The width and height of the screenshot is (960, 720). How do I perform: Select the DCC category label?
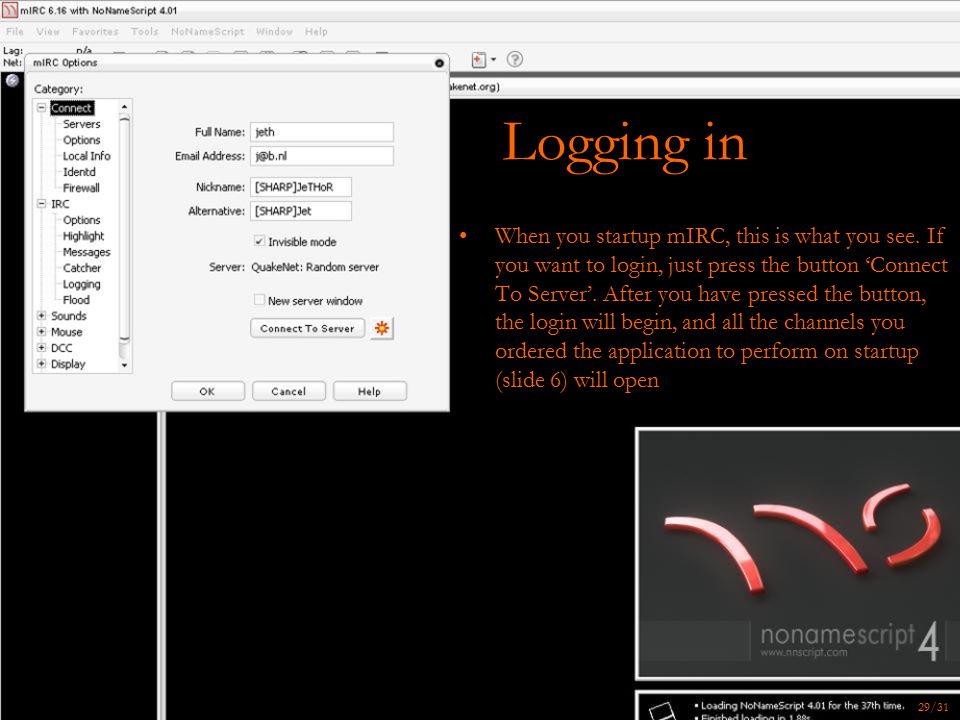pyautogui.click(x=62, y=348)
